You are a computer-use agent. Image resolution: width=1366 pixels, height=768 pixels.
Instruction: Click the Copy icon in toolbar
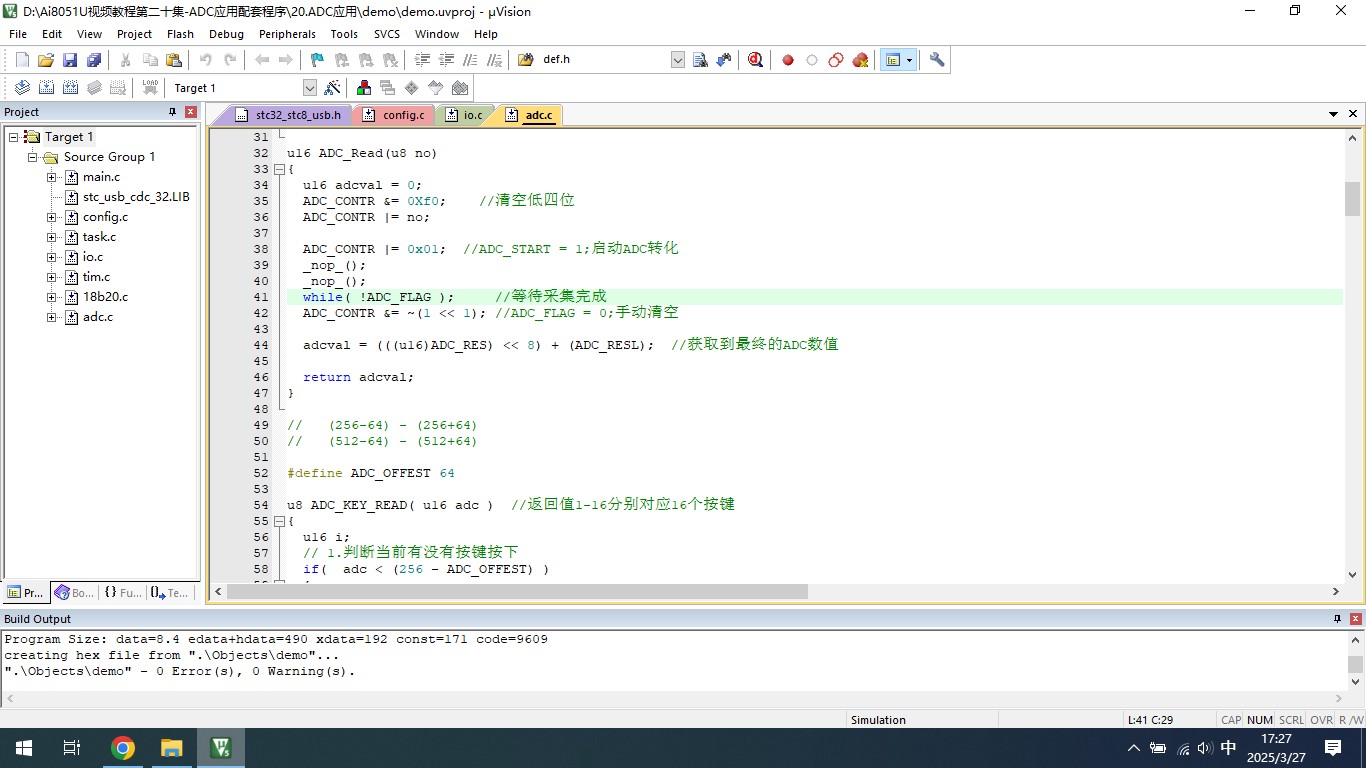point(150,60)
